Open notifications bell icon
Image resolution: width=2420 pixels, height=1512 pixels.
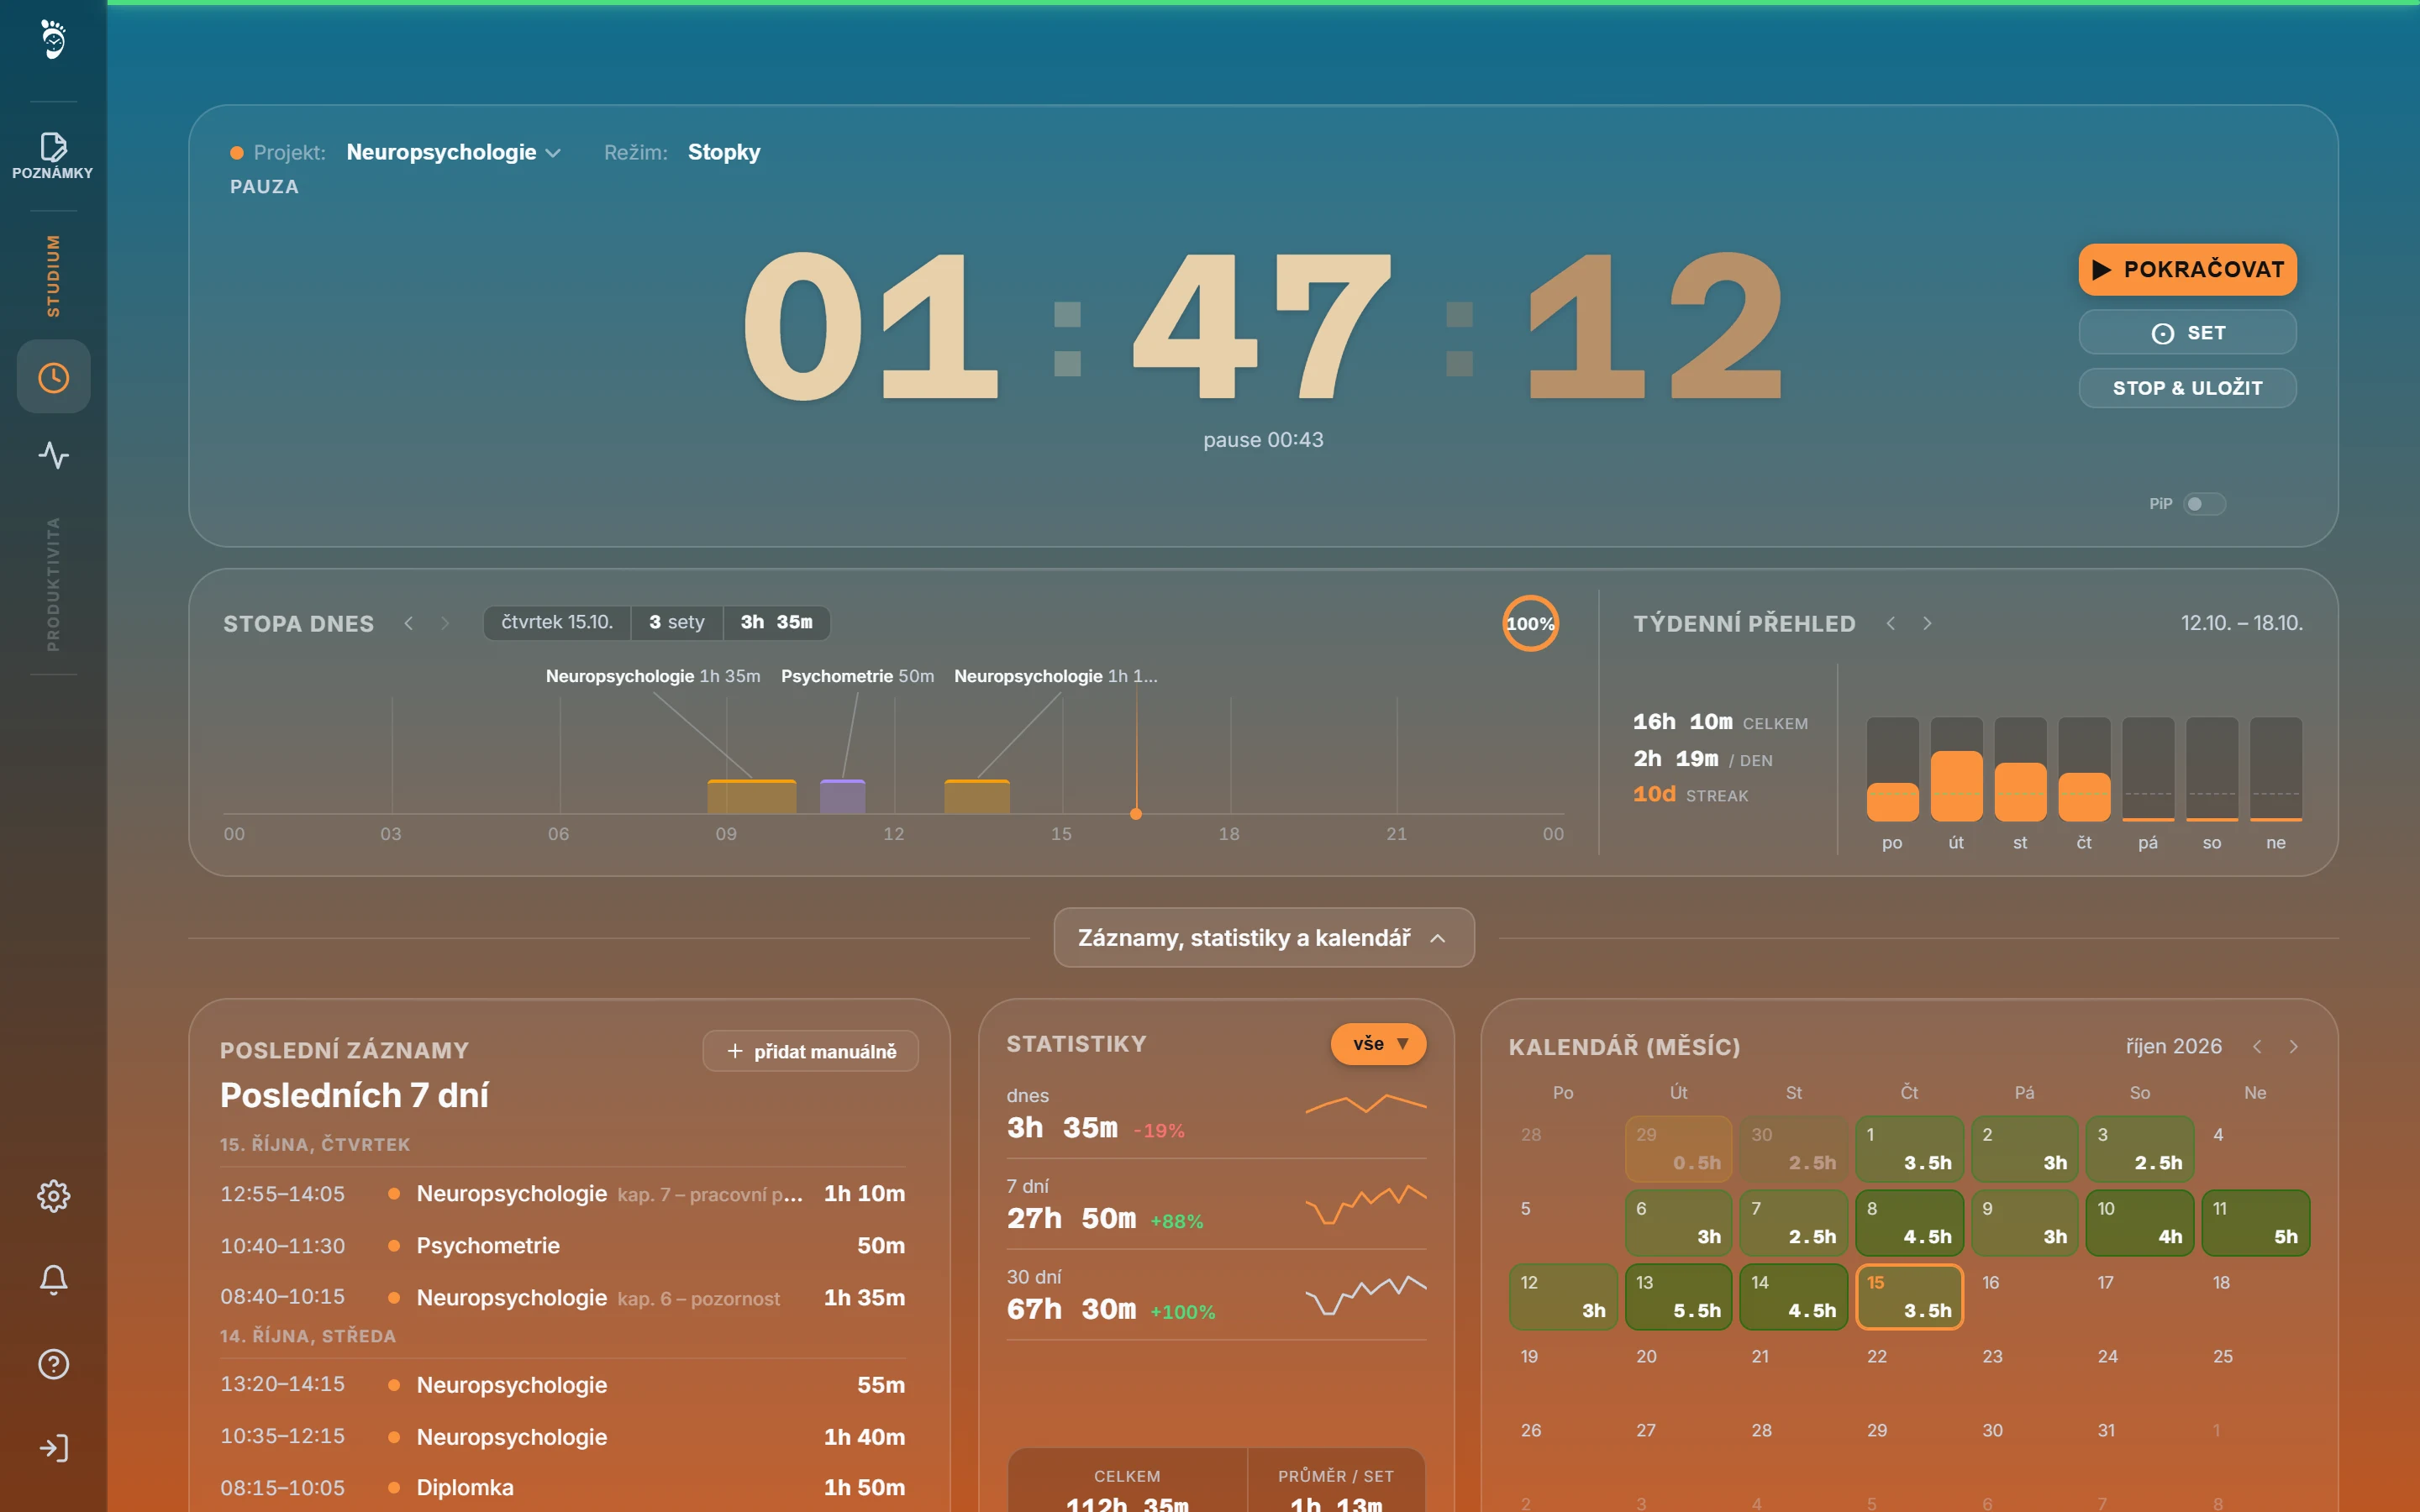pyautogui.click(x=53, y=1280)
